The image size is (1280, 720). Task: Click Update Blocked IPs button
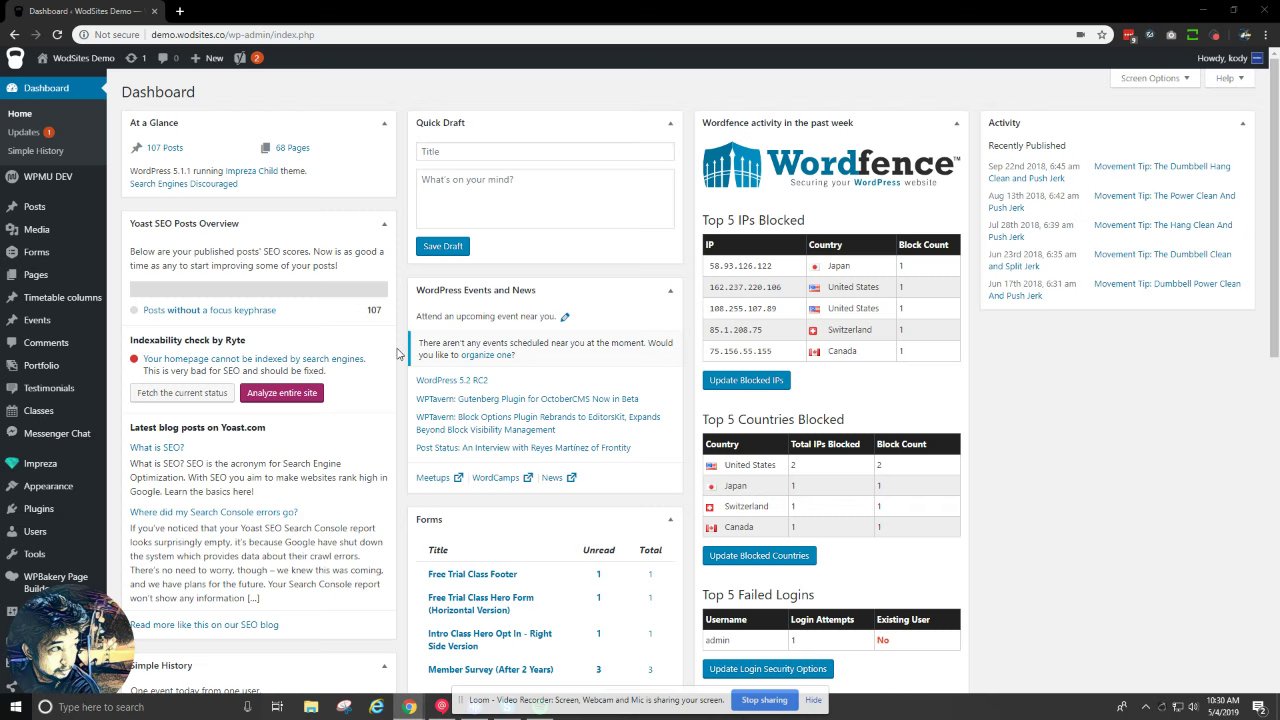pos(746,380)
